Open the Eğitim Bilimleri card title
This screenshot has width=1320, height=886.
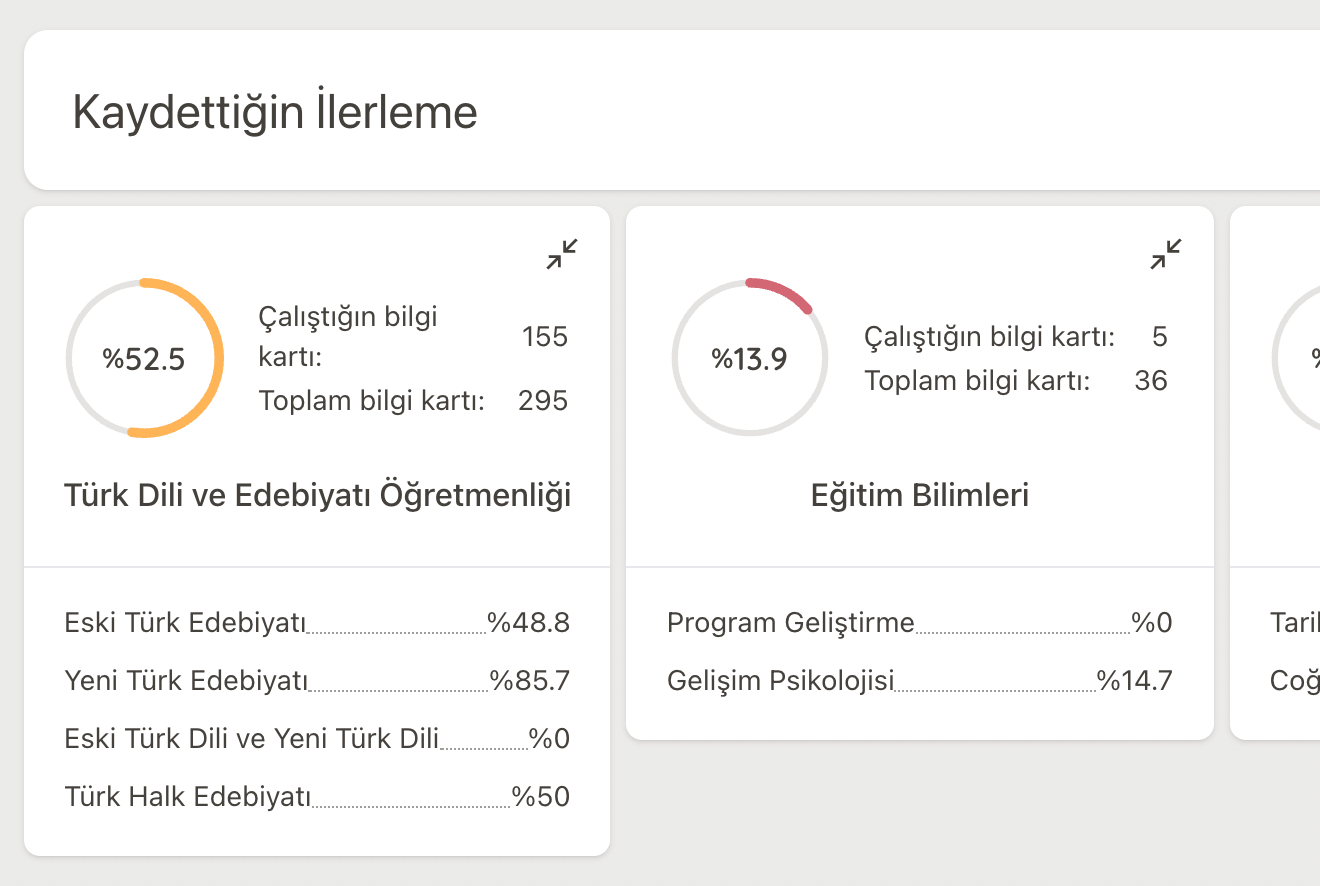[x=920, y=495]
